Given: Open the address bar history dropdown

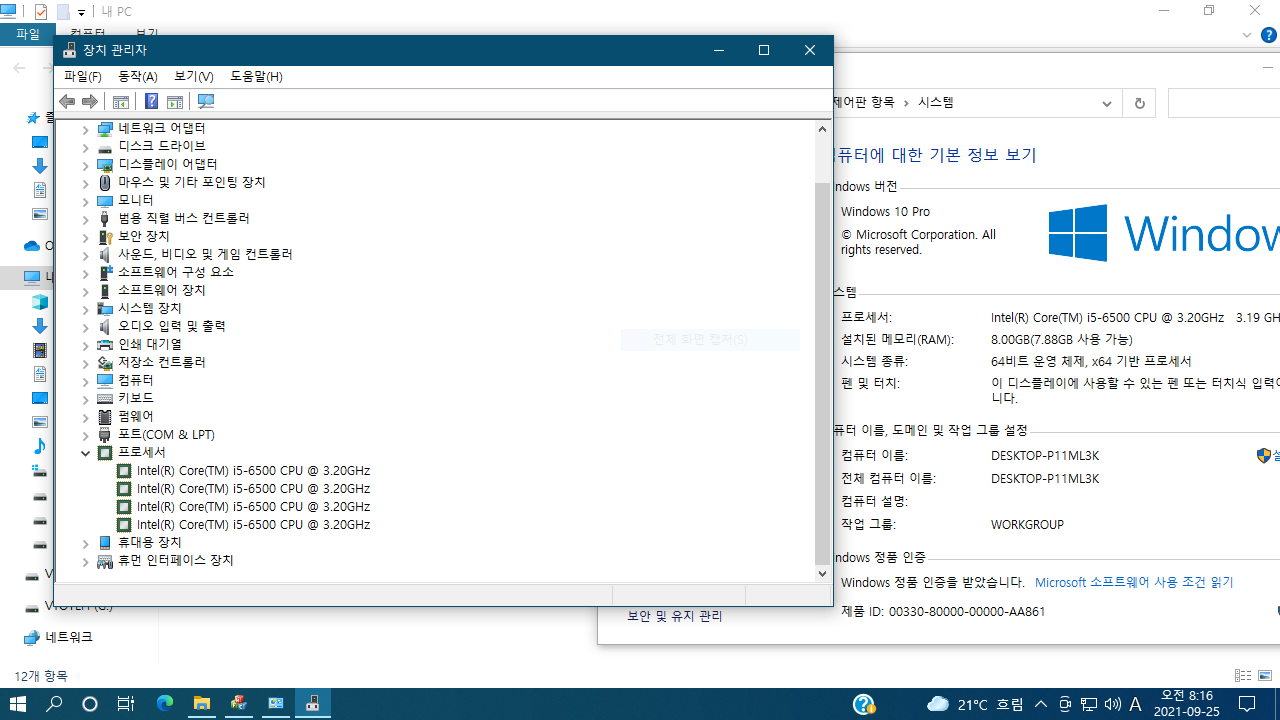Looking at the screenshot, I should click(1107, 103).
